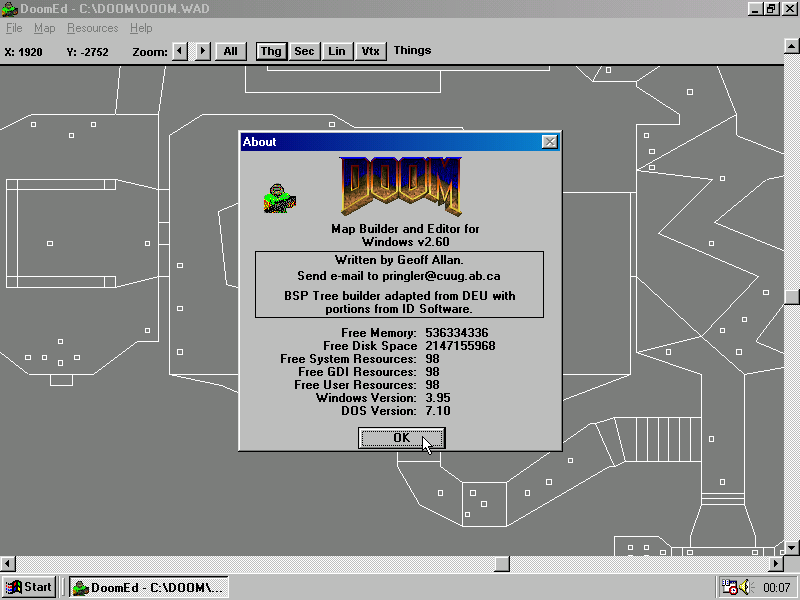This screenshot has height=600, width=800.
Task: Select the DoomEd taskbar button
Action: [149, 587]
